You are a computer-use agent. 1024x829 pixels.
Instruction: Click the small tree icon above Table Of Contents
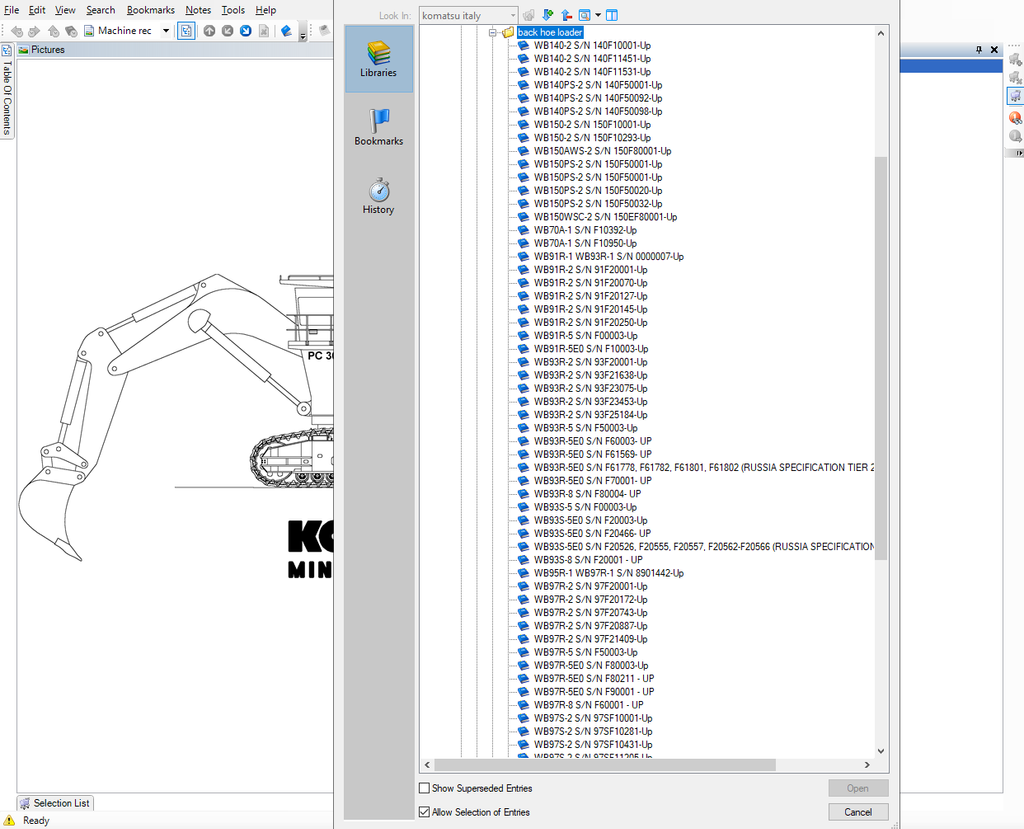pos(7,50)
